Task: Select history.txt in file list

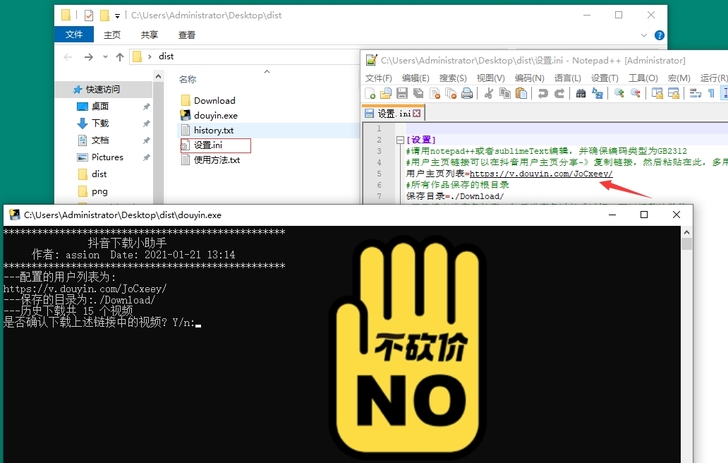Action: 213,130
